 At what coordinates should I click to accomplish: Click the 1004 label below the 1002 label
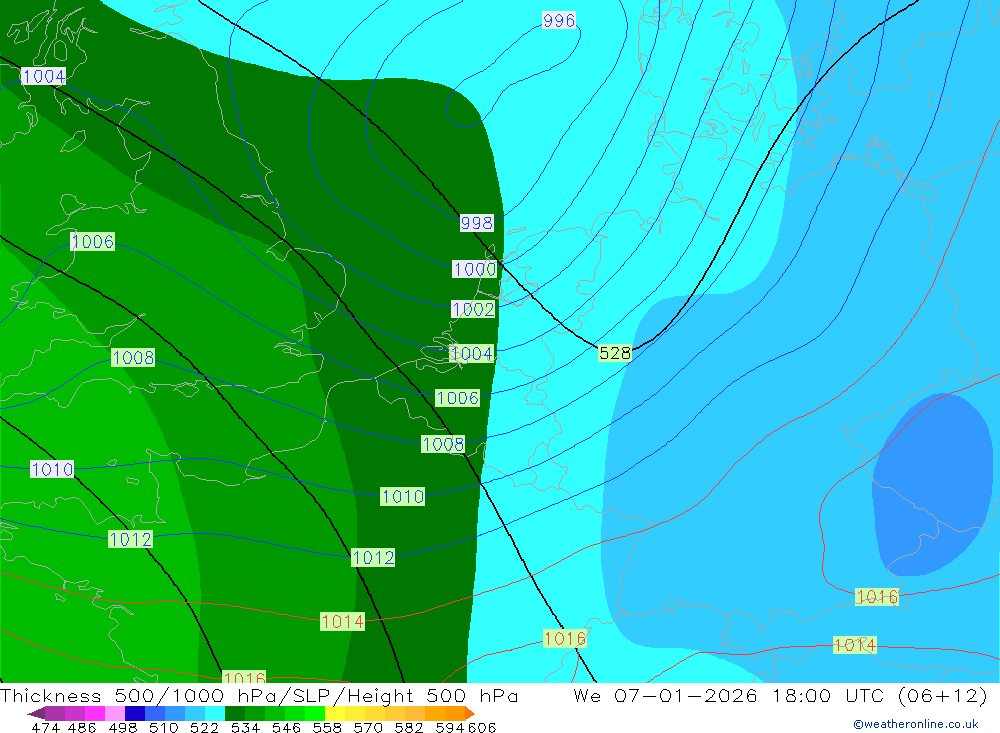[471, 353]
